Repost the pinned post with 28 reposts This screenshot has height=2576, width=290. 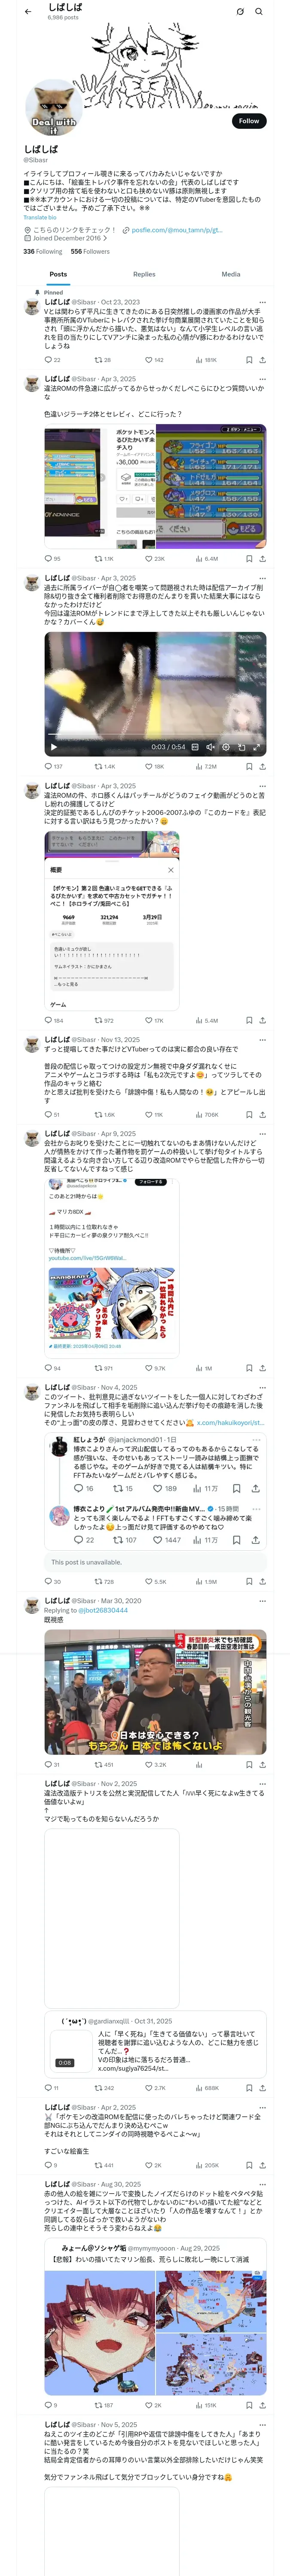(x=102, y=360)
